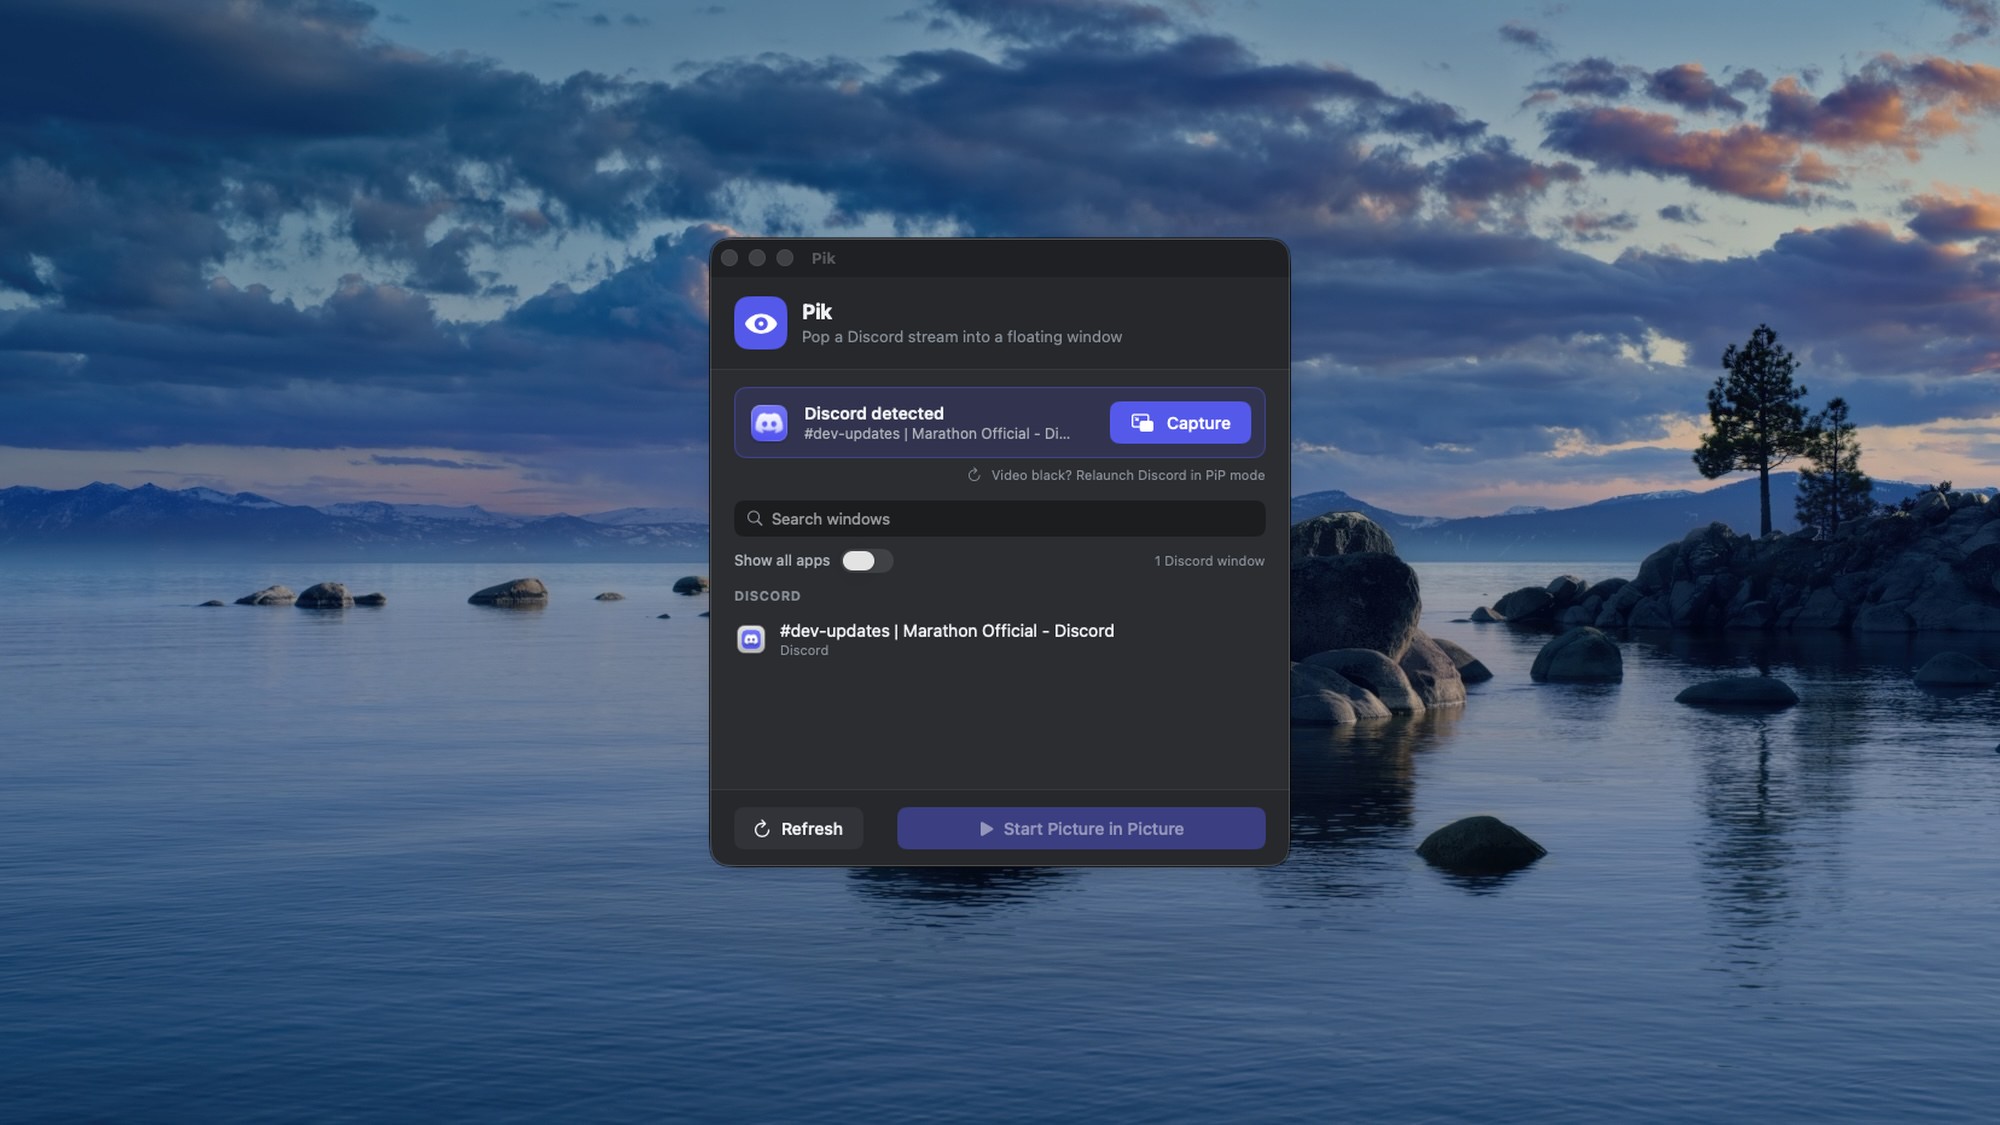Toggle the Show all apps switch
2000x1125 pixels.
click(866, 561)
